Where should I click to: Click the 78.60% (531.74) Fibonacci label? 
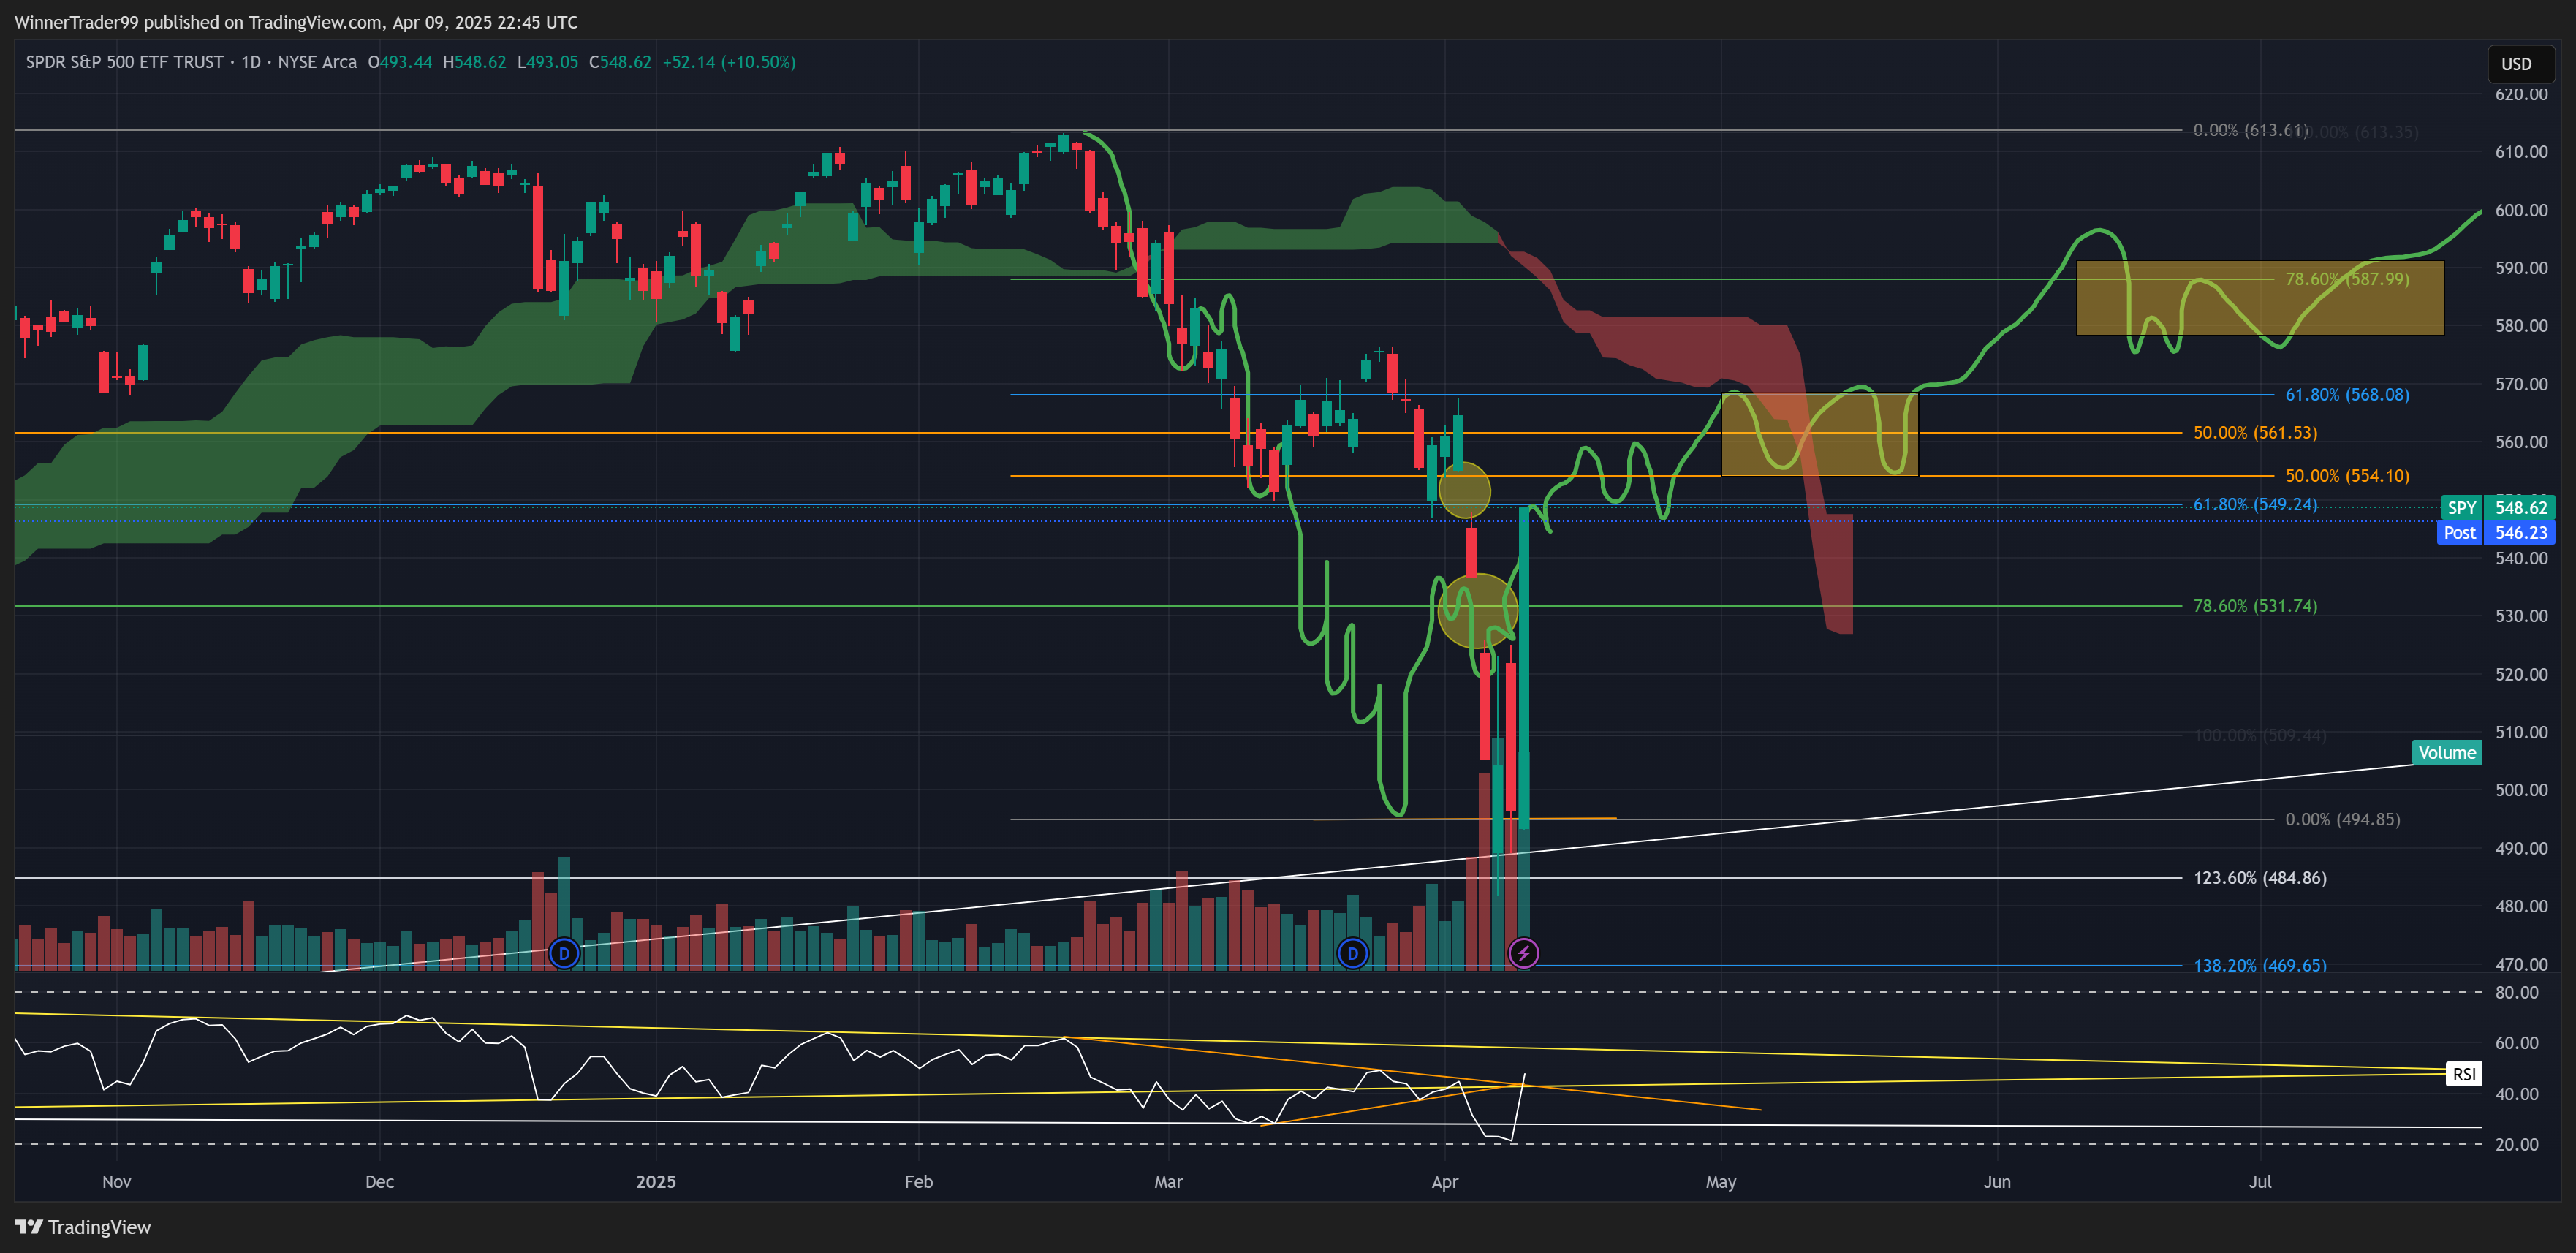(2255, 606)
